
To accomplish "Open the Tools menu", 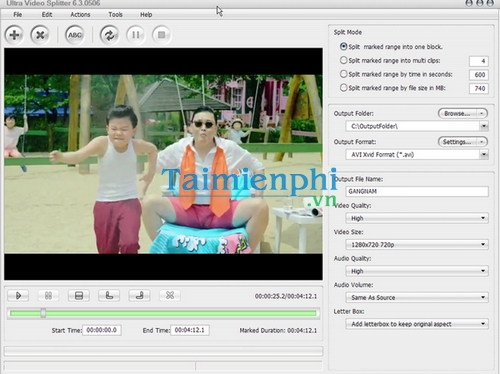I will [x=115, y=15].
